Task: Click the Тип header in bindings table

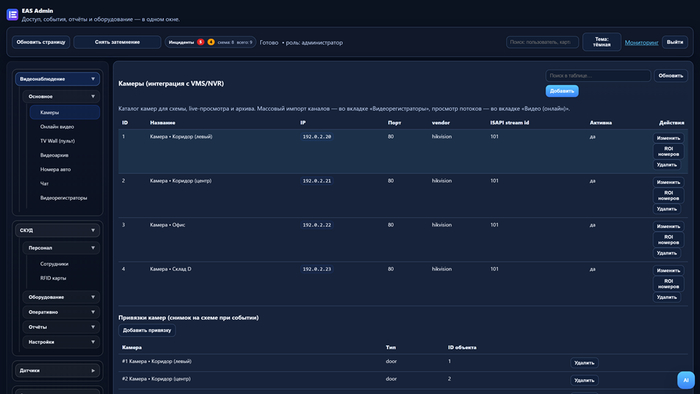Action: pos(391,347)
